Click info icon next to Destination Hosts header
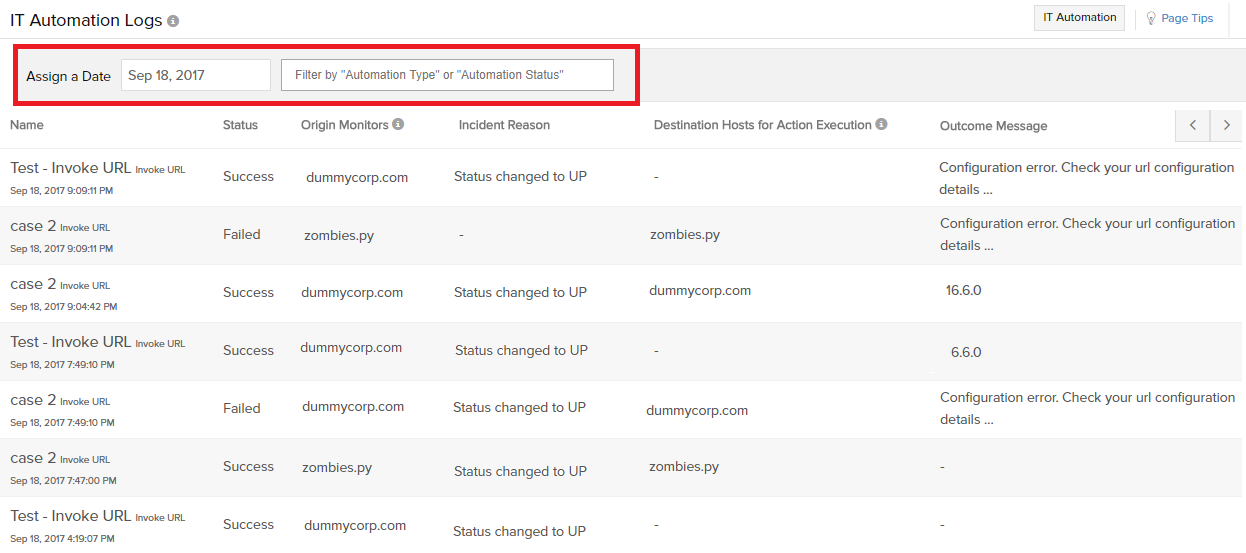 click(881, 125)
